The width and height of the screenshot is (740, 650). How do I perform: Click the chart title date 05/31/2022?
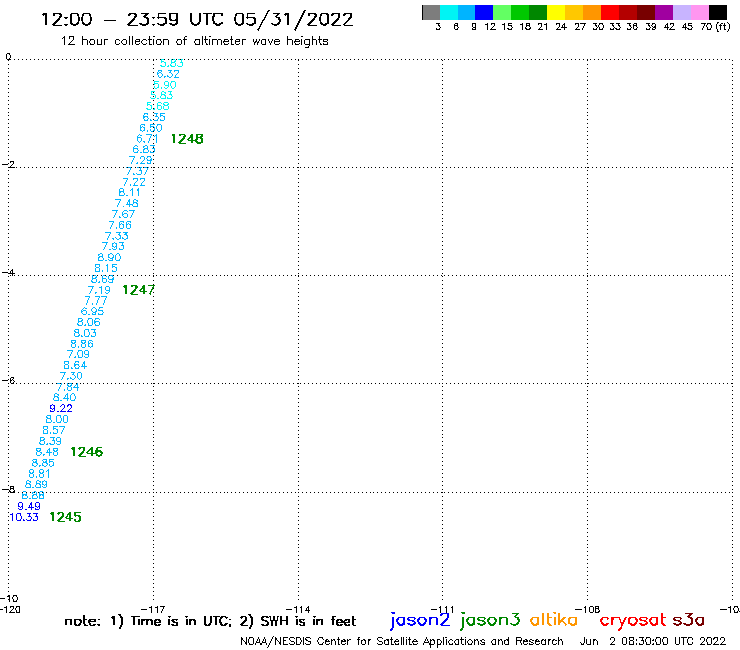[293, 20]
